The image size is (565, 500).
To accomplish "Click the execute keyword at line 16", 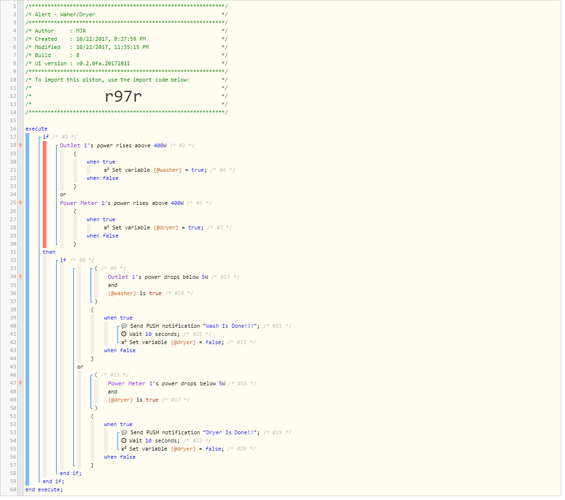I will point(36,129).
